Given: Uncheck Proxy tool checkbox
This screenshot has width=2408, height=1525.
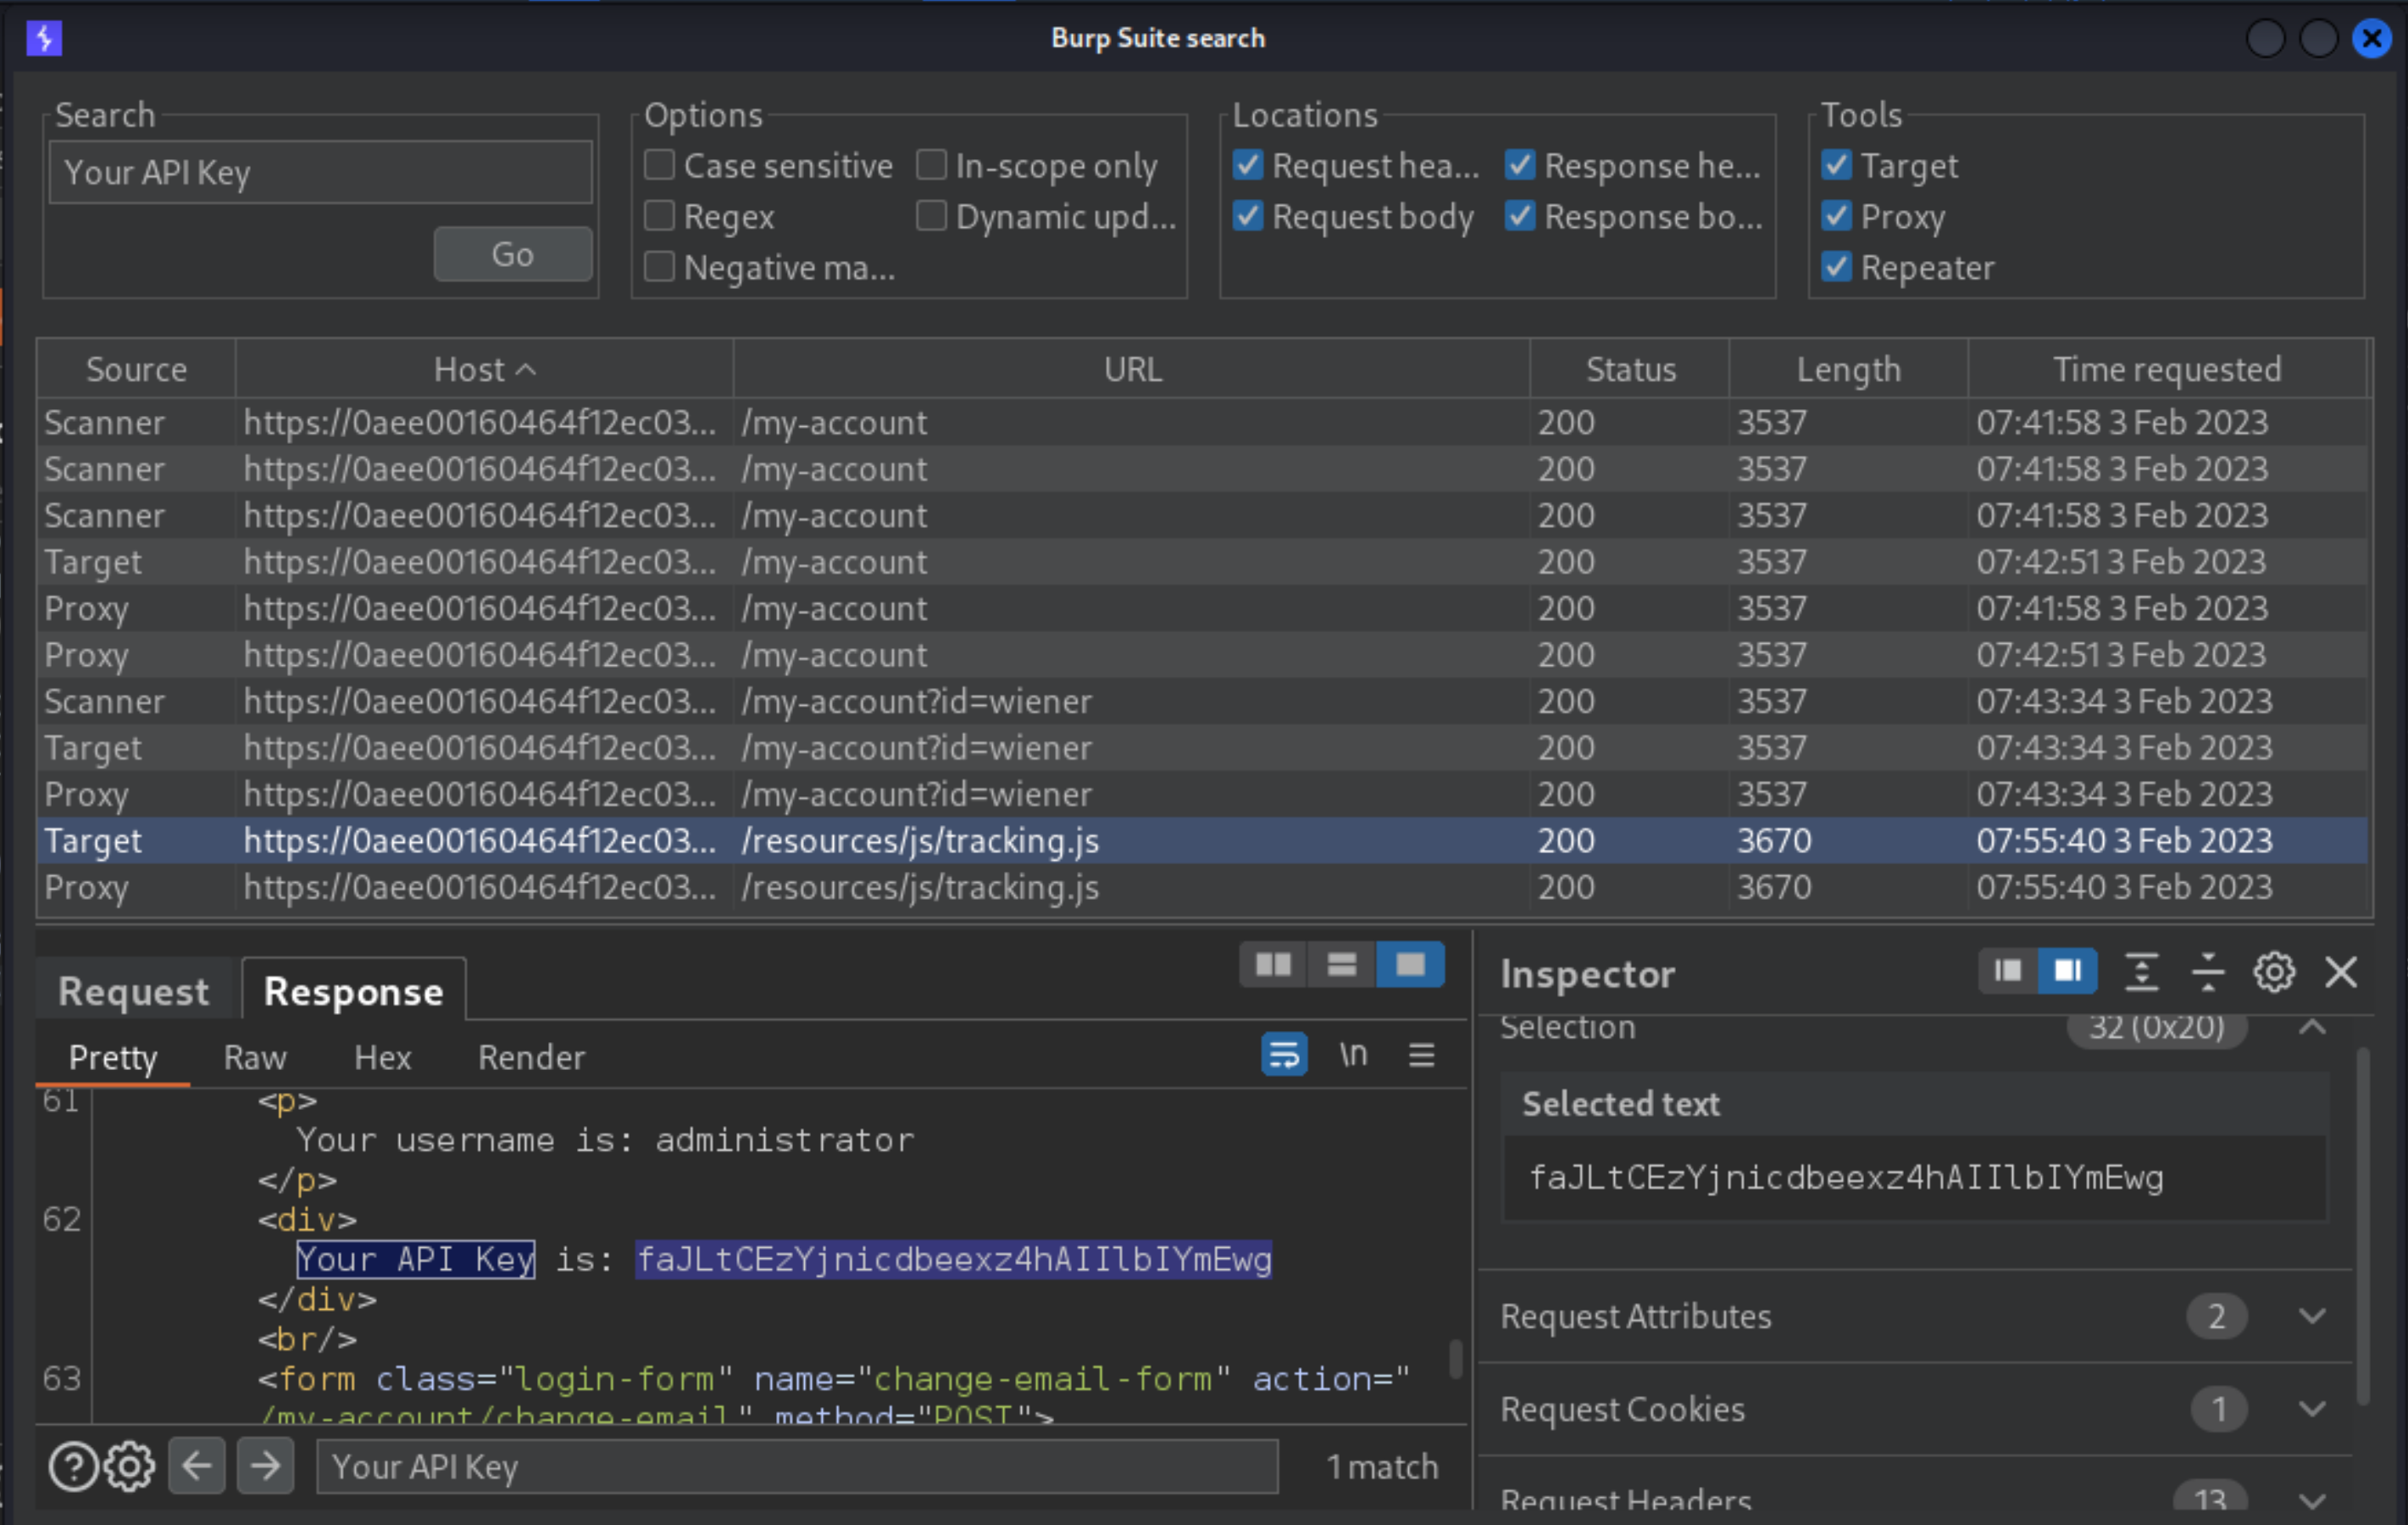Looking at the screenshot, I should pyautogui.click(x=1836, y=216).
